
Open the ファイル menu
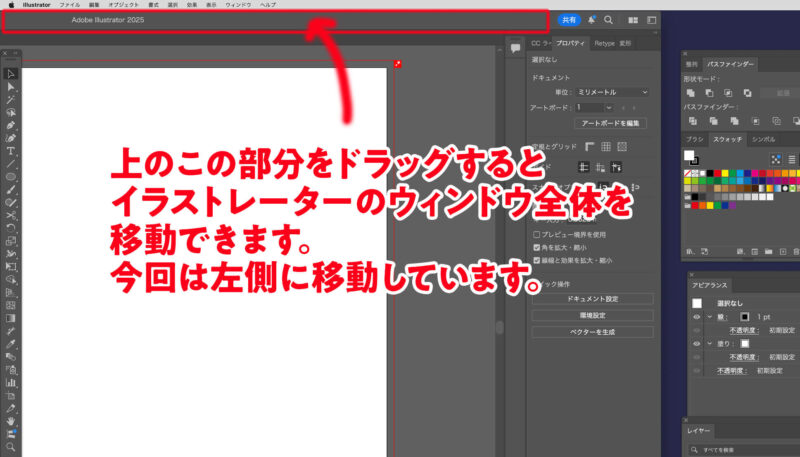(69, 5)
